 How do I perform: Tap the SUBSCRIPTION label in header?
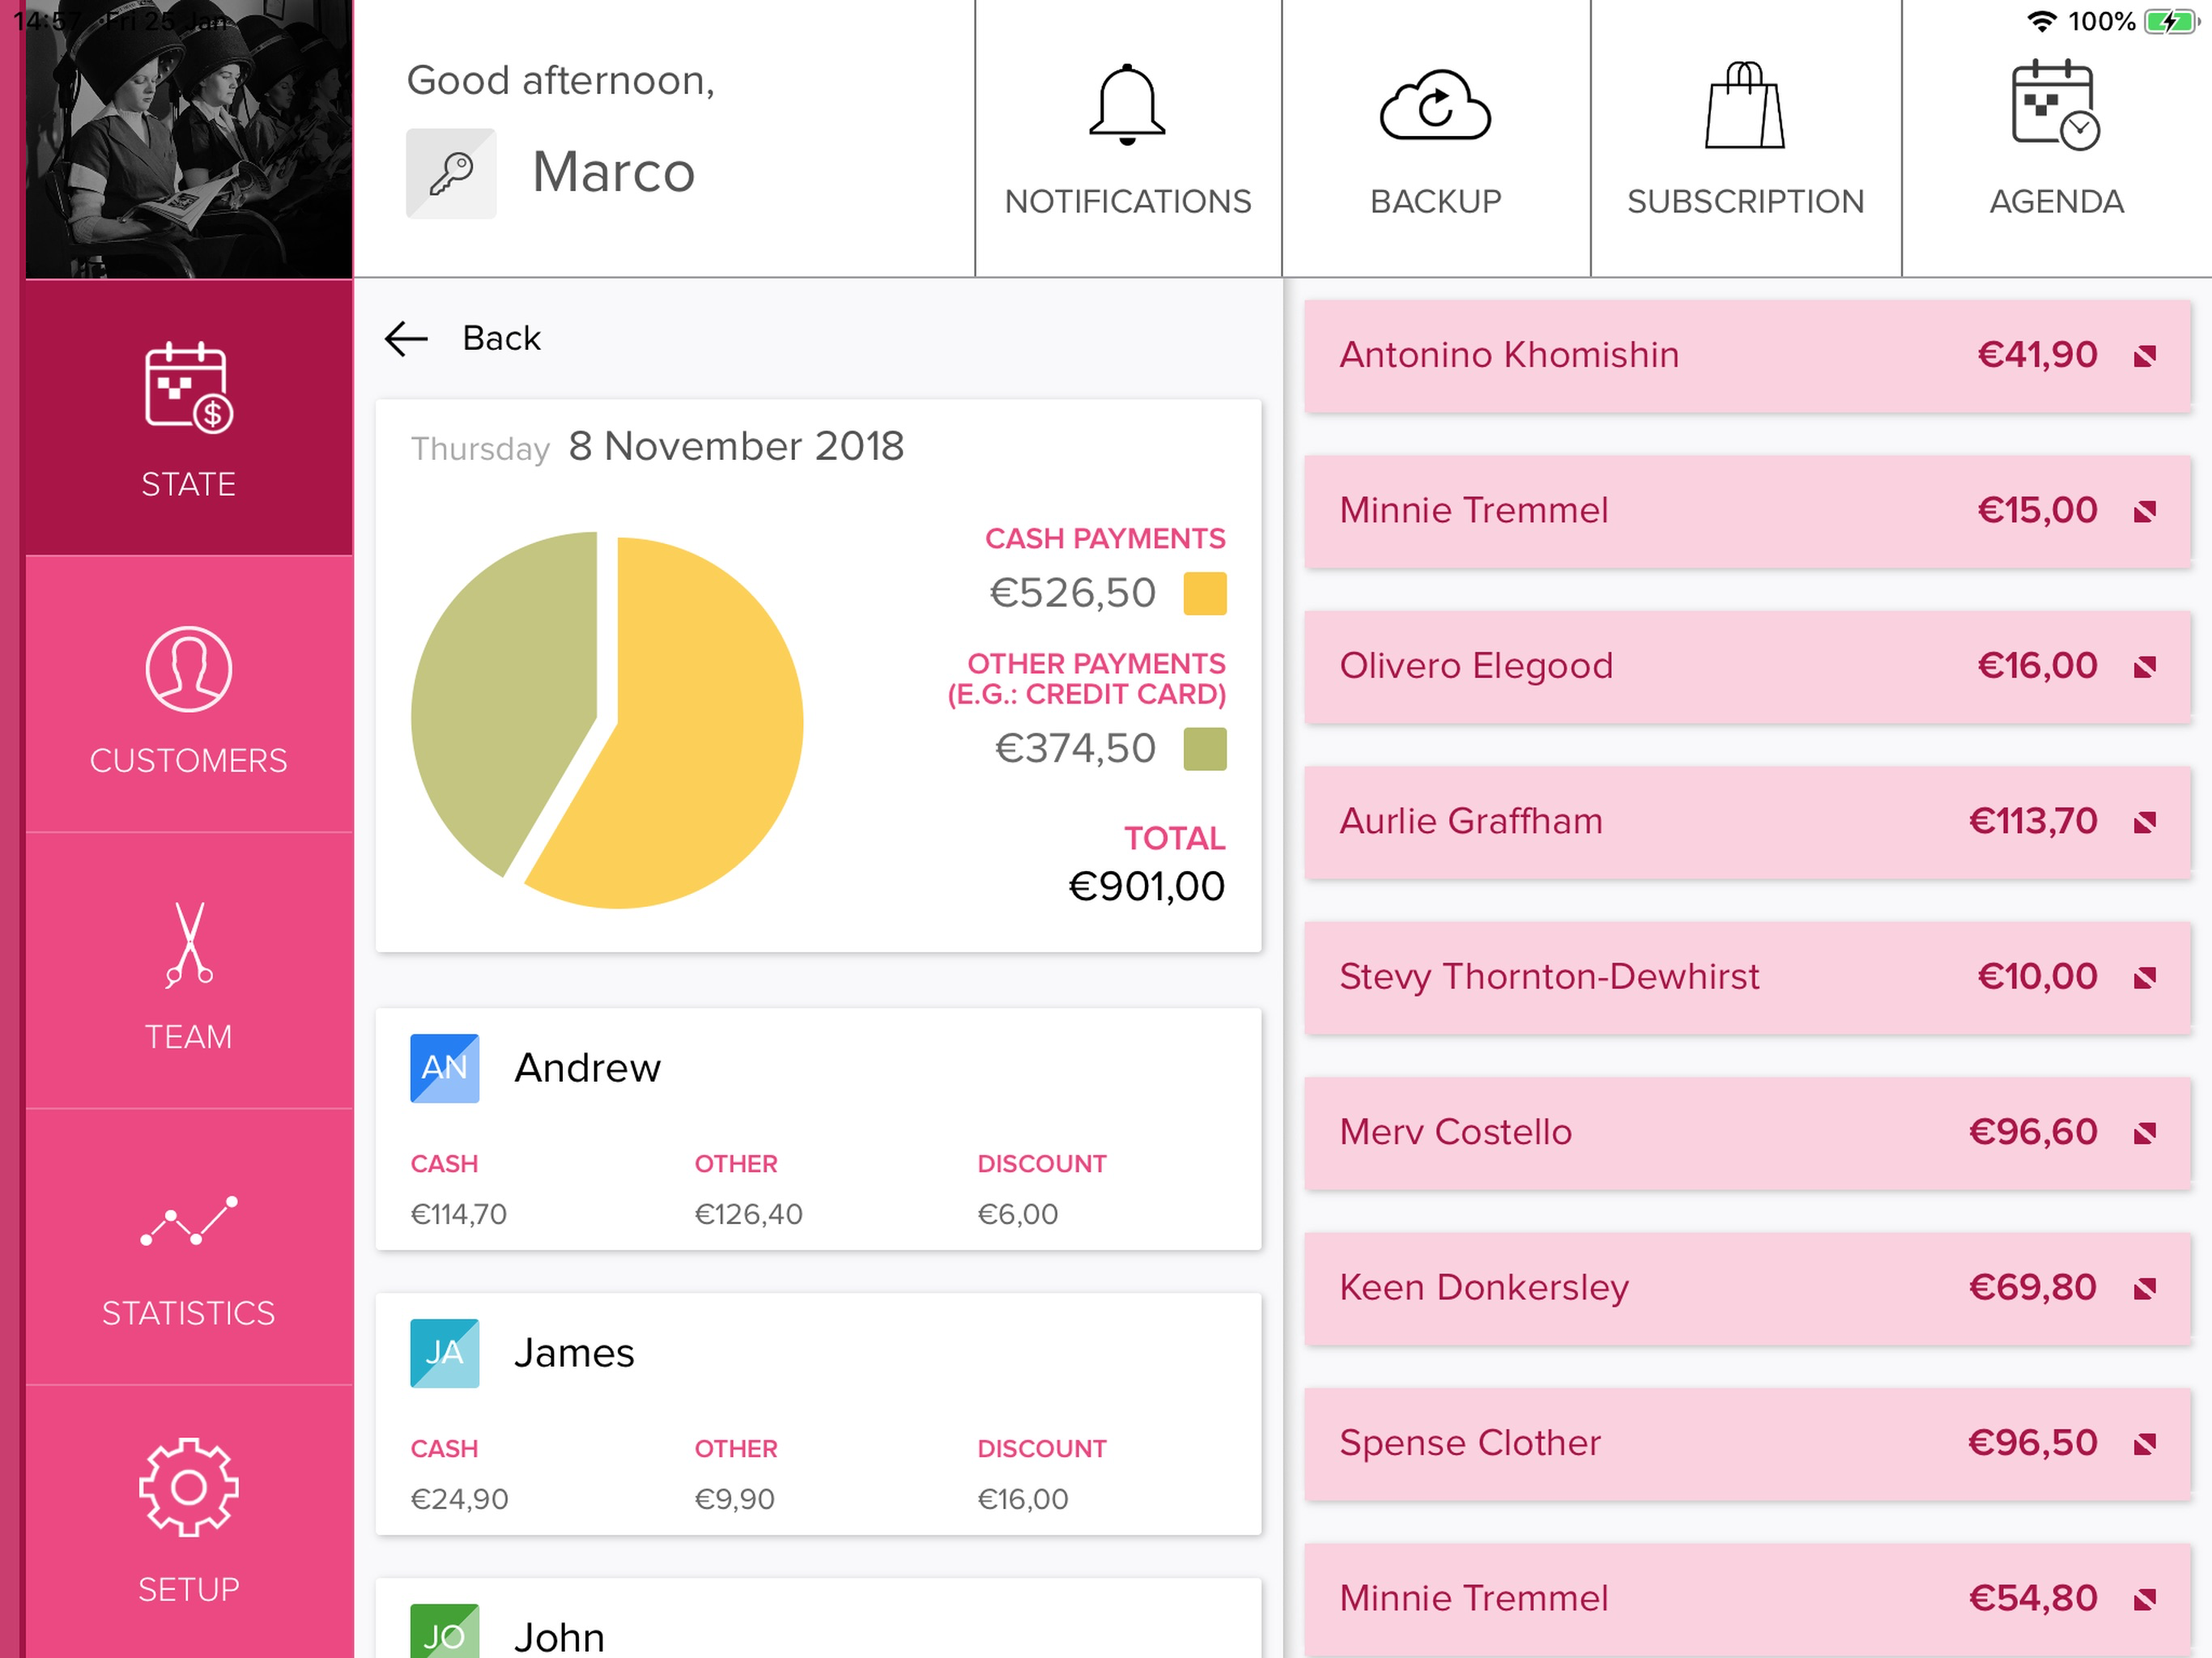click(1746, 202)
